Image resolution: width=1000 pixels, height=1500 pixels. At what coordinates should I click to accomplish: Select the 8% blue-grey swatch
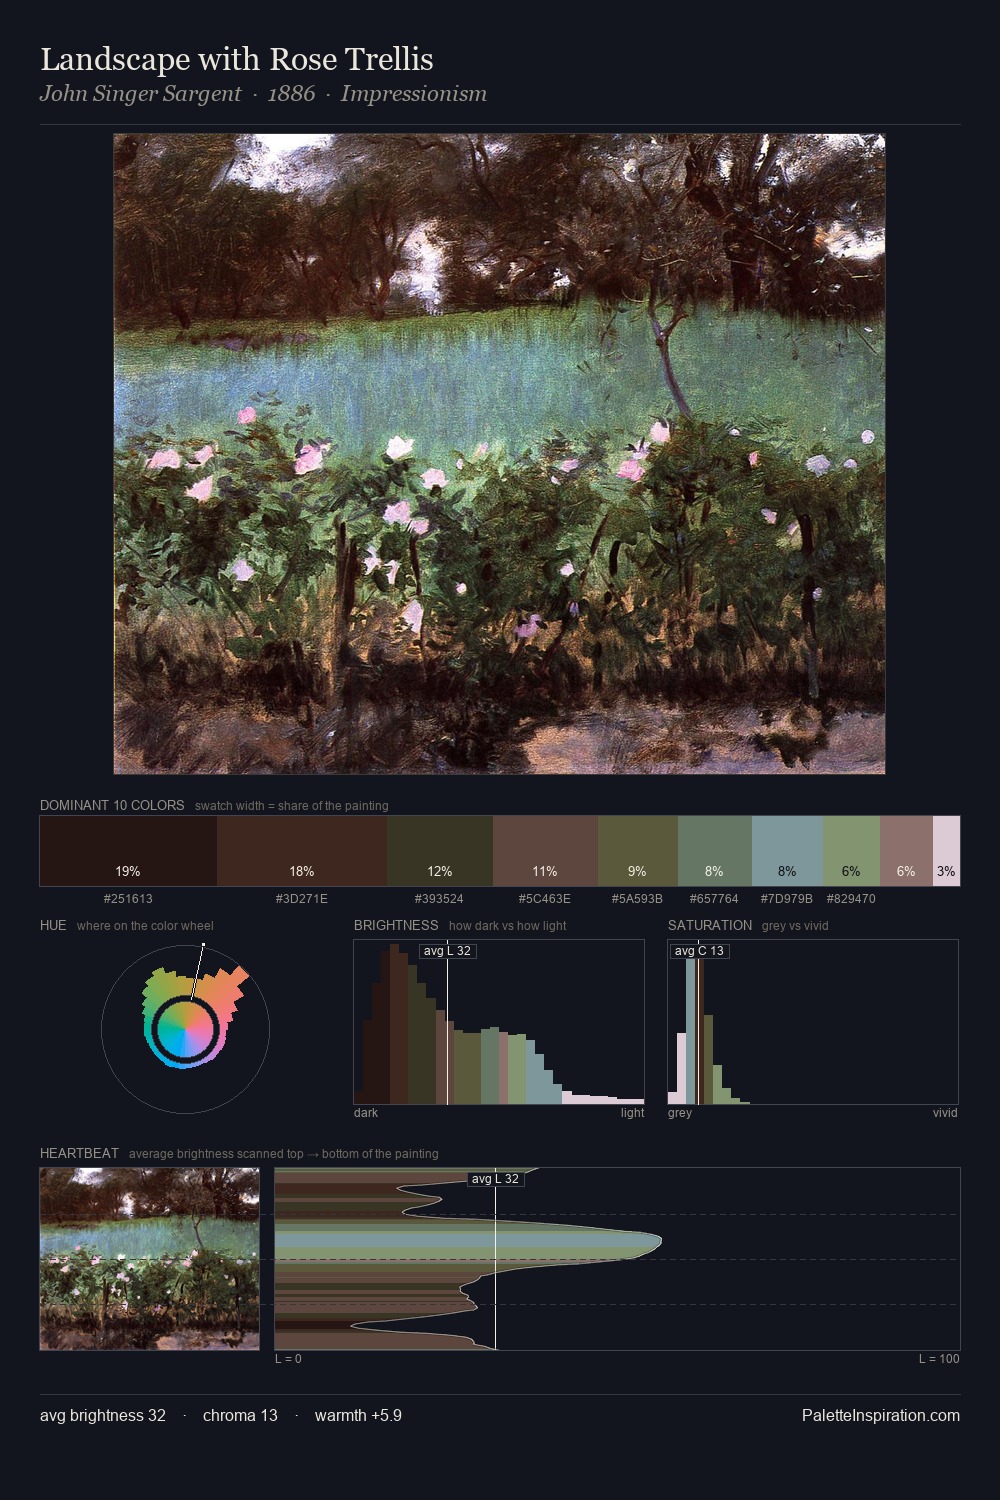tap(787, 851)
